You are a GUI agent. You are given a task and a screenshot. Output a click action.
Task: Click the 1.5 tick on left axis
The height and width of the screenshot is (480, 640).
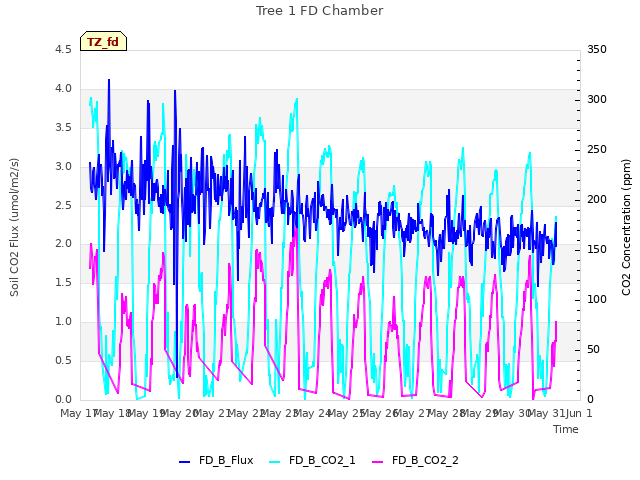[x=63, y=282]
